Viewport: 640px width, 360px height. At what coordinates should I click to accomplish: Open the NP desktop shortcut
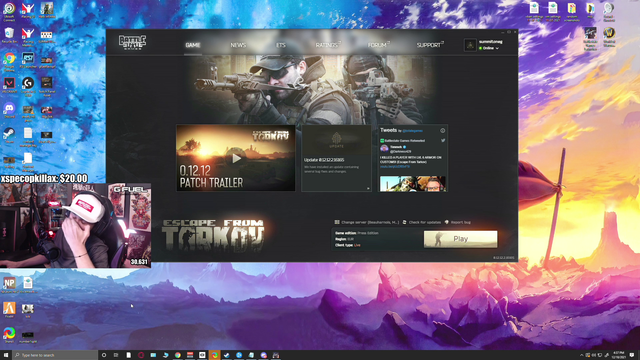(9, 285)
